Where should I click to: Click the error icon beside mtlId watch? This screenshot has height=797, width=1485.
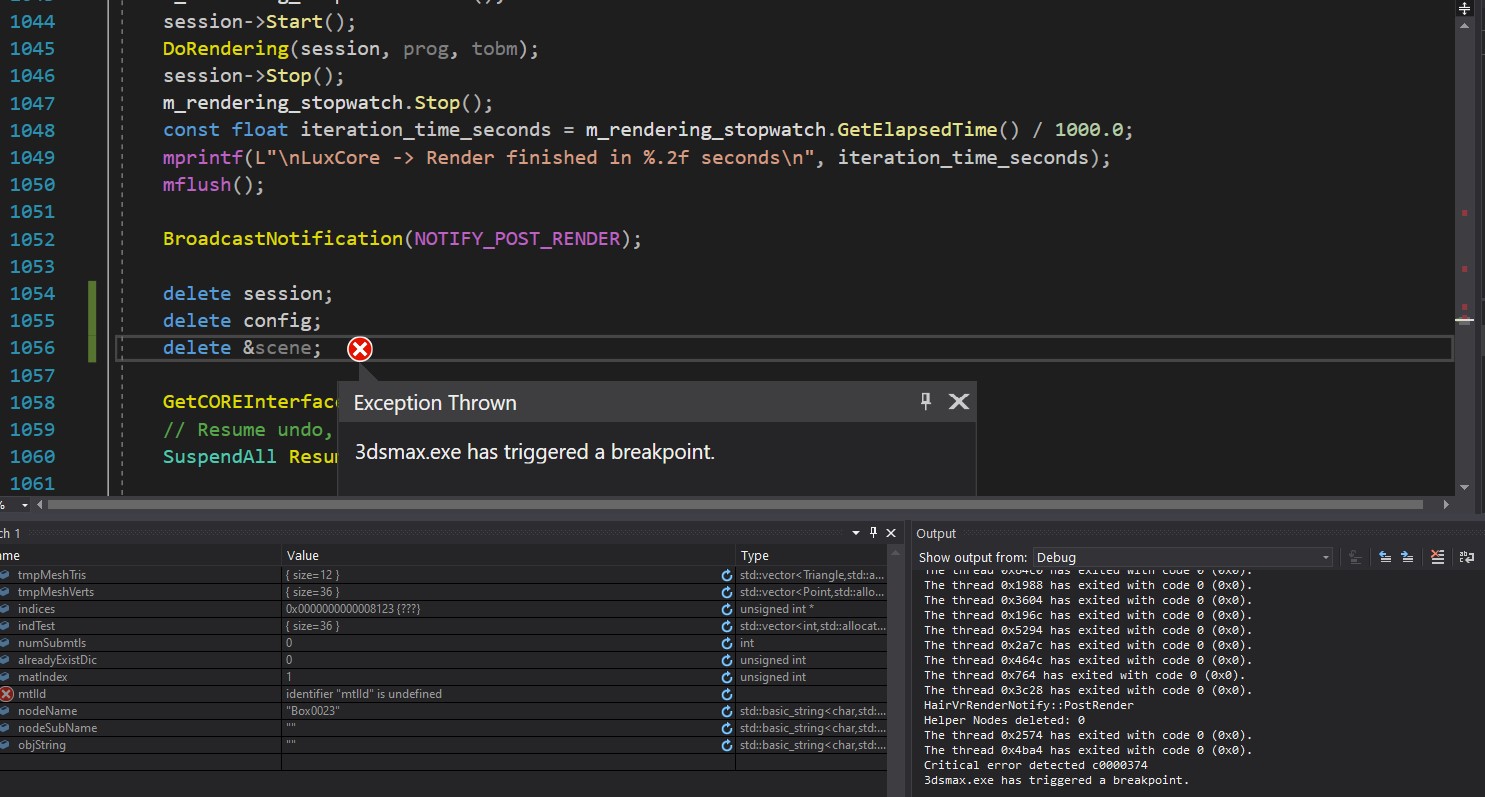pos(6,694)
